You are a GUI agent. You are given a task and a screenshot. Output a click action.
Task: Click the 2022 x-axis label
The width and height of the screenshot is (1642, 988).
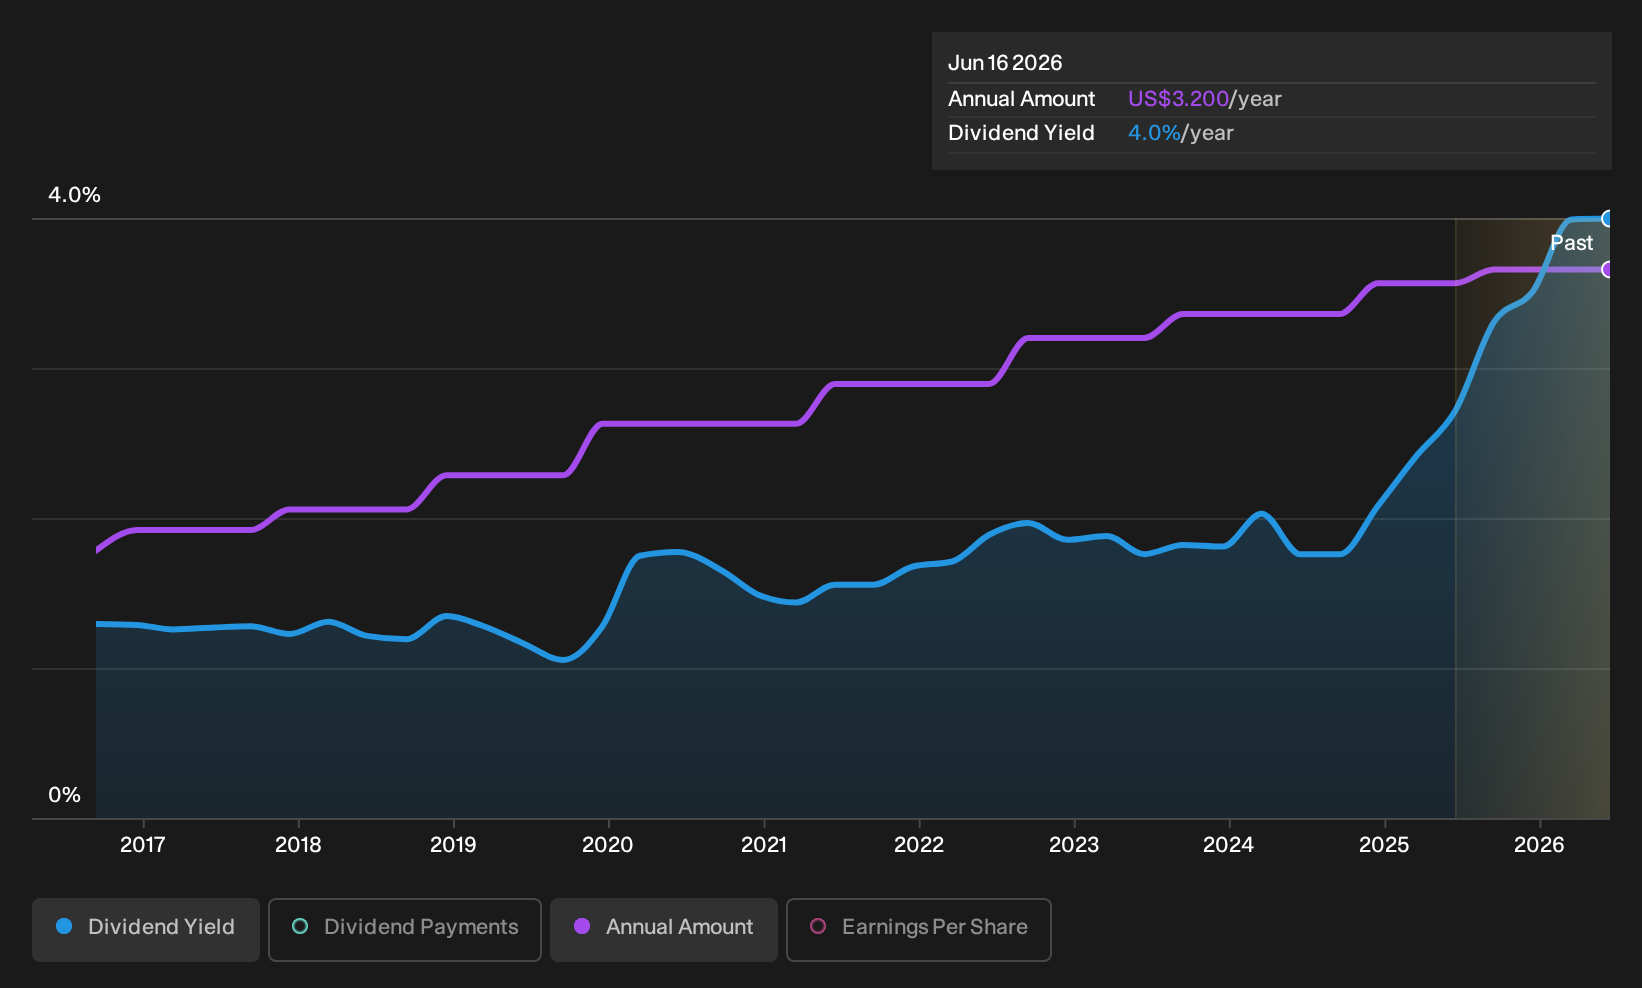pos(919,845)
